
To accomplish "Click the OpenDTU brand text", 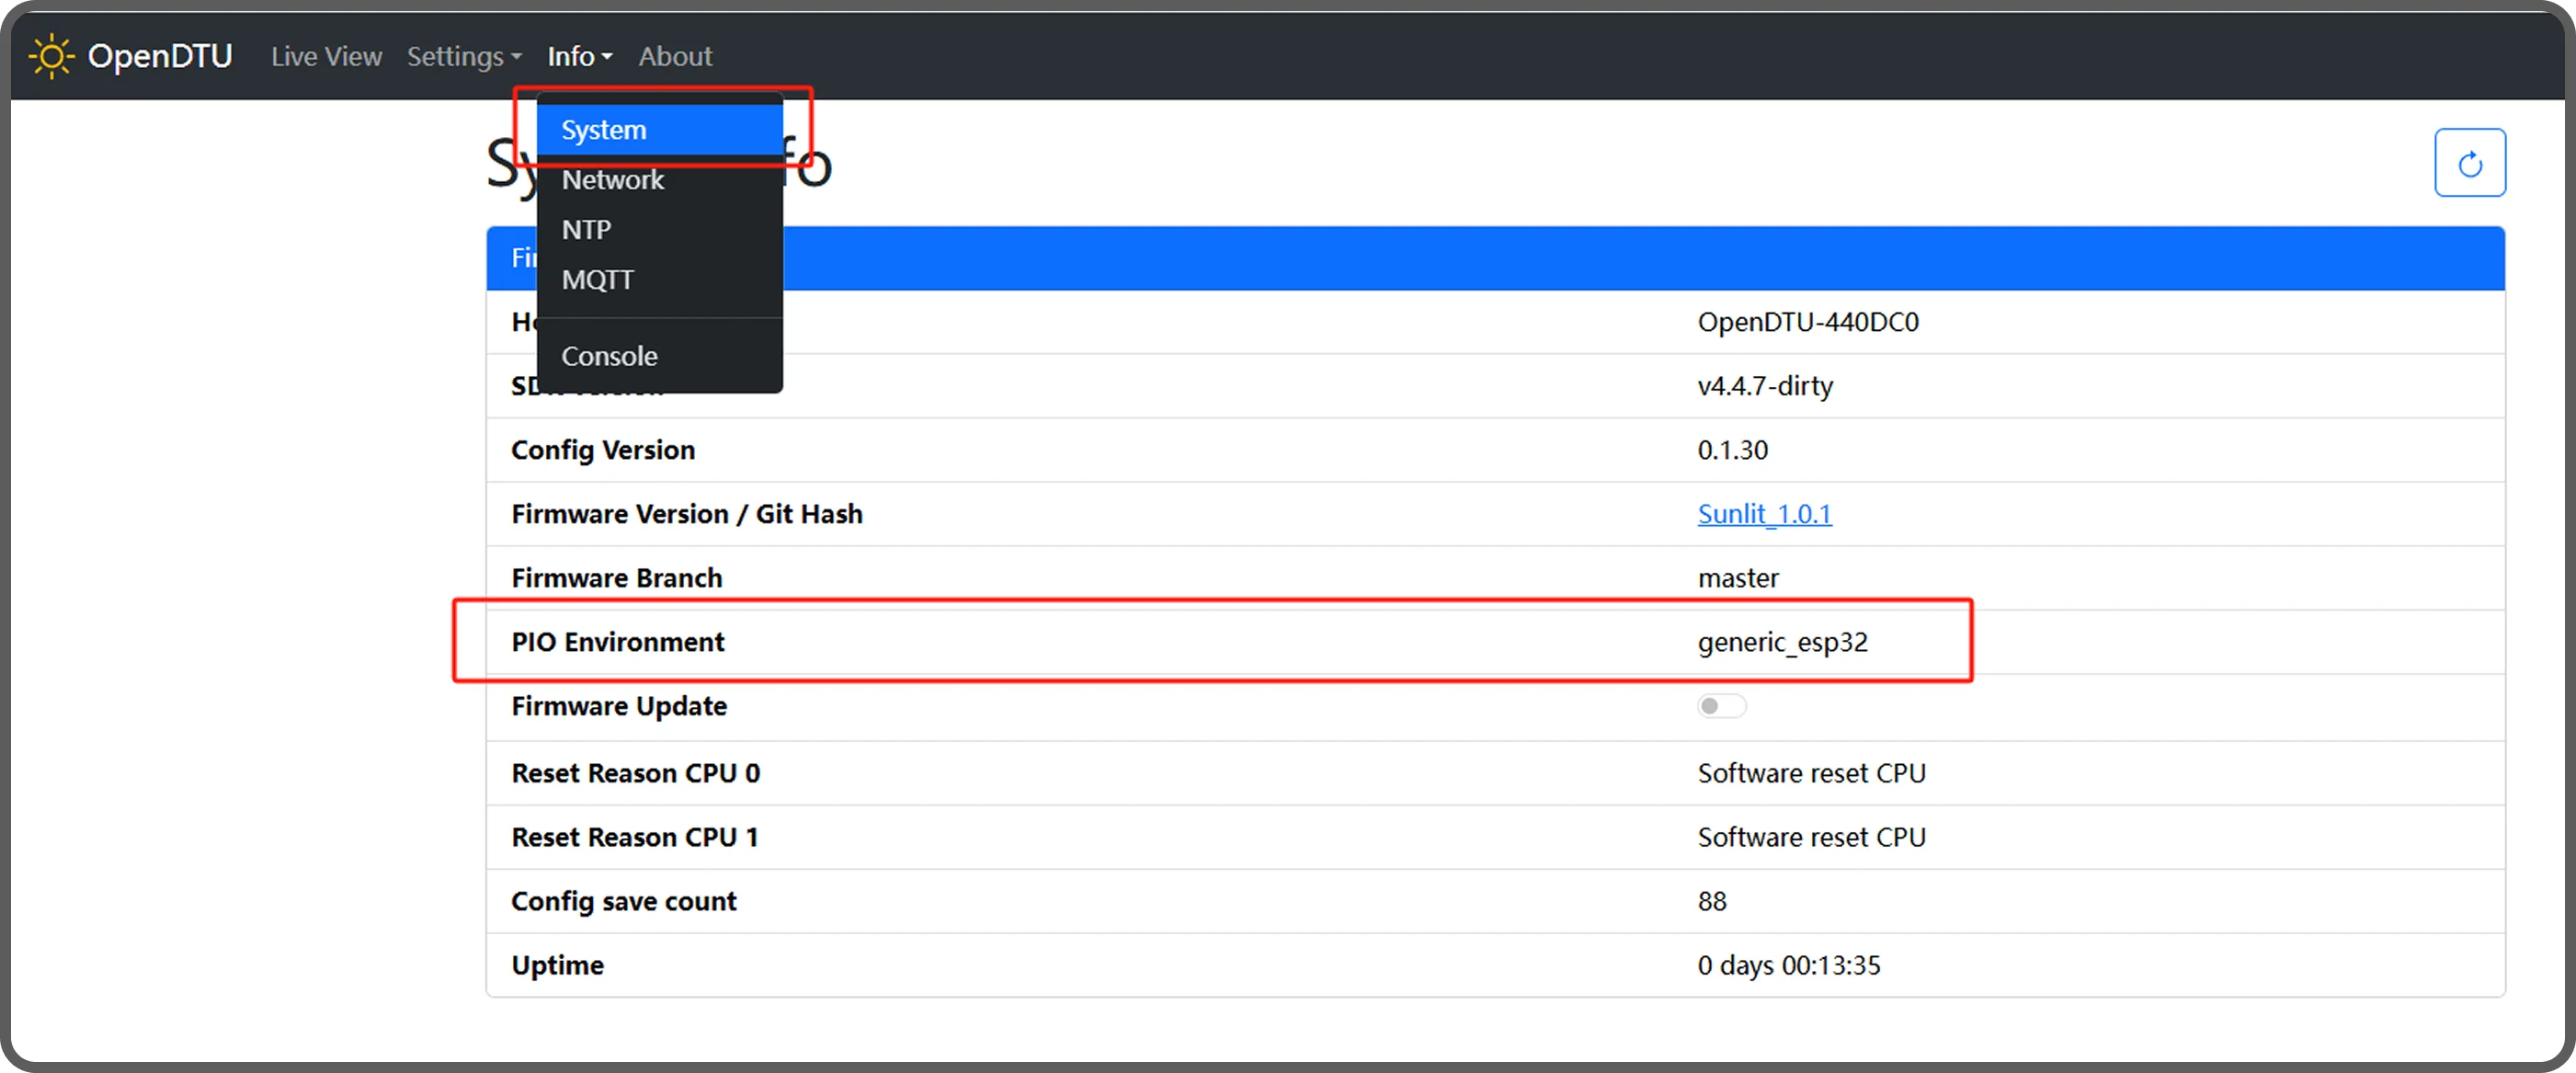I will coord(160,56).
